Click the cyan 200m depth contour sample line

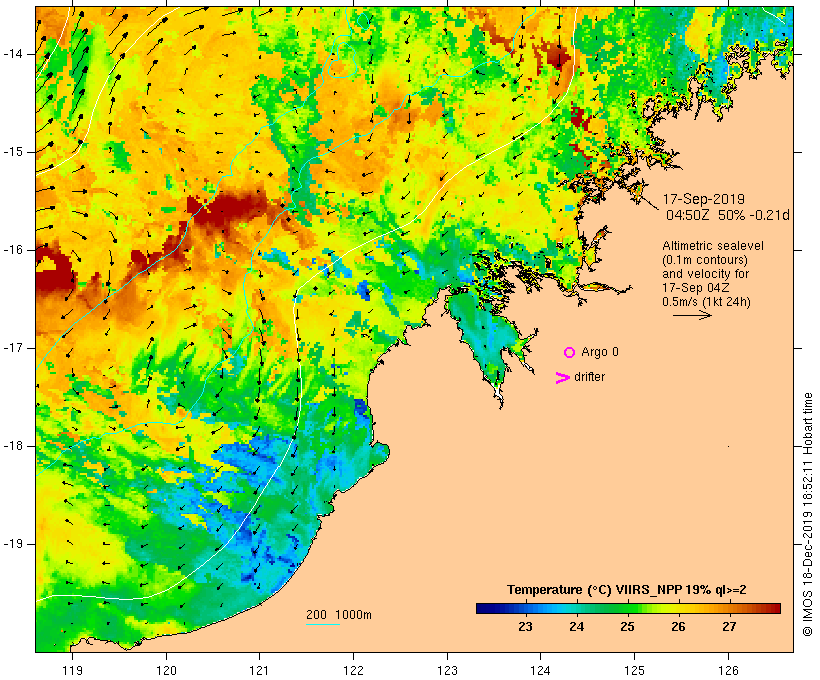coord(323,624)
